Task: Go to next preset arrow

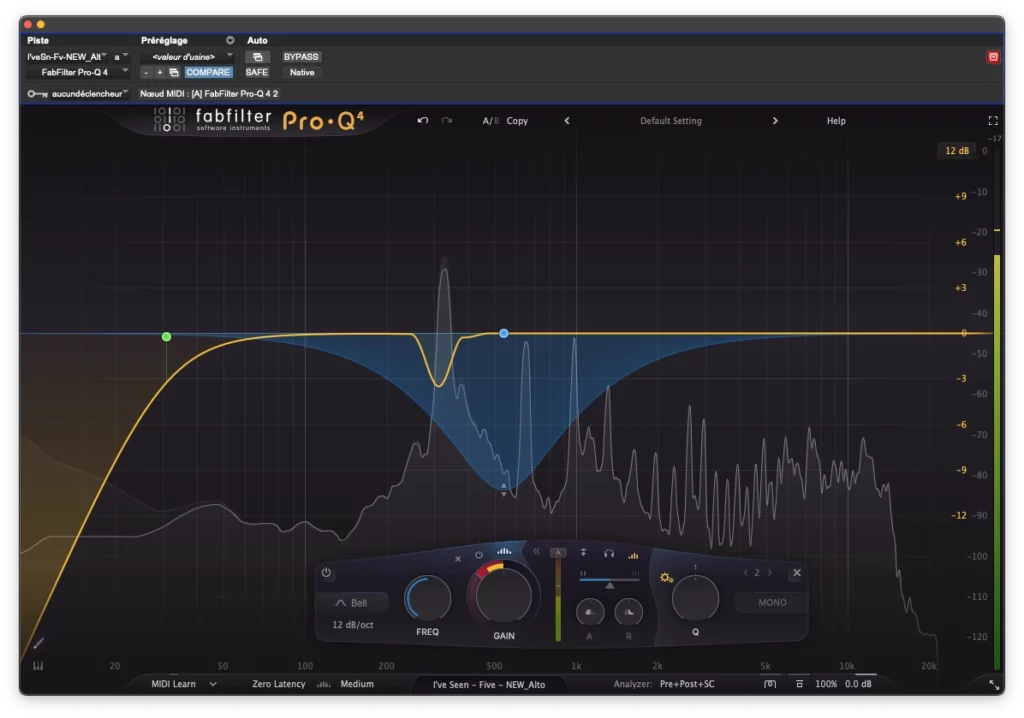Action: (x=775, y=121)
